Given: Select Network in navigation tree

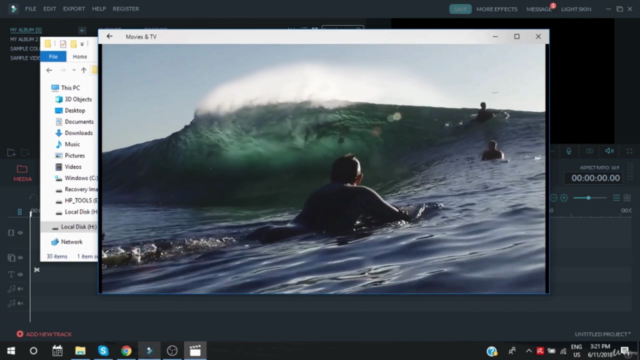Looking at the screenshot, I should [71, 242].
